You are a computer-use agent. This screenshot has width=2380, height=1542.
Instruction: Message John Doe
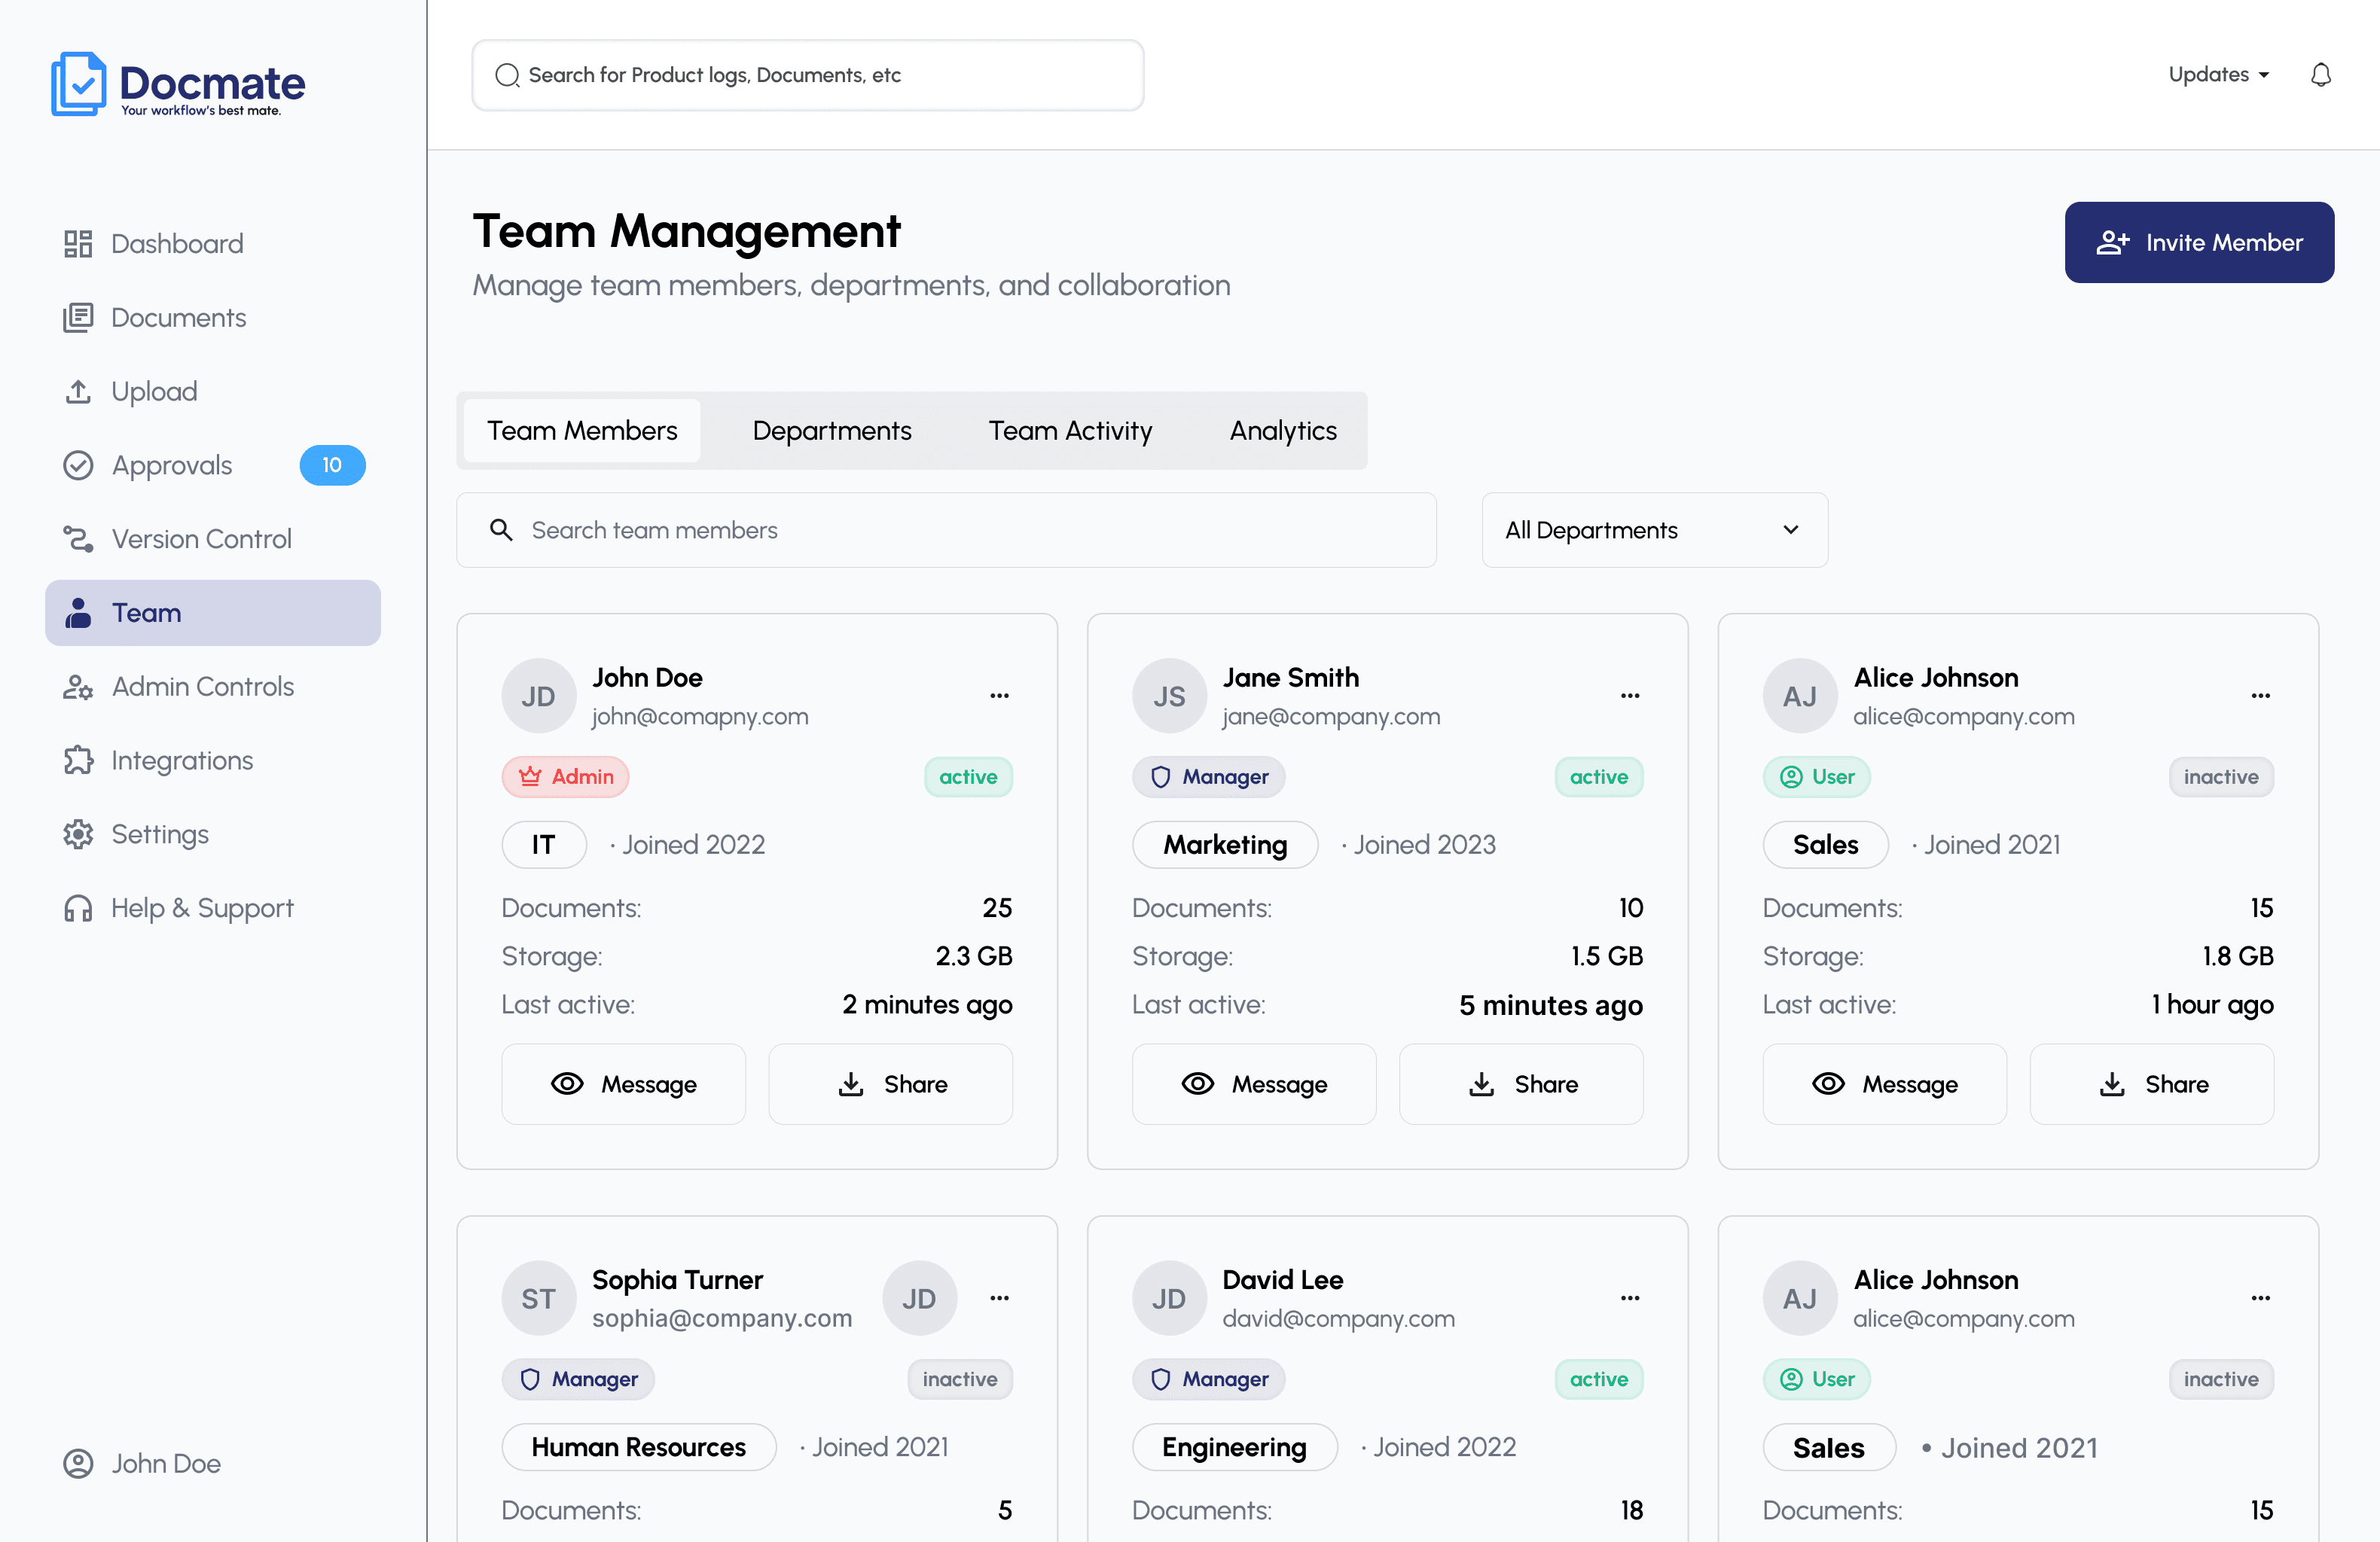623,1084
